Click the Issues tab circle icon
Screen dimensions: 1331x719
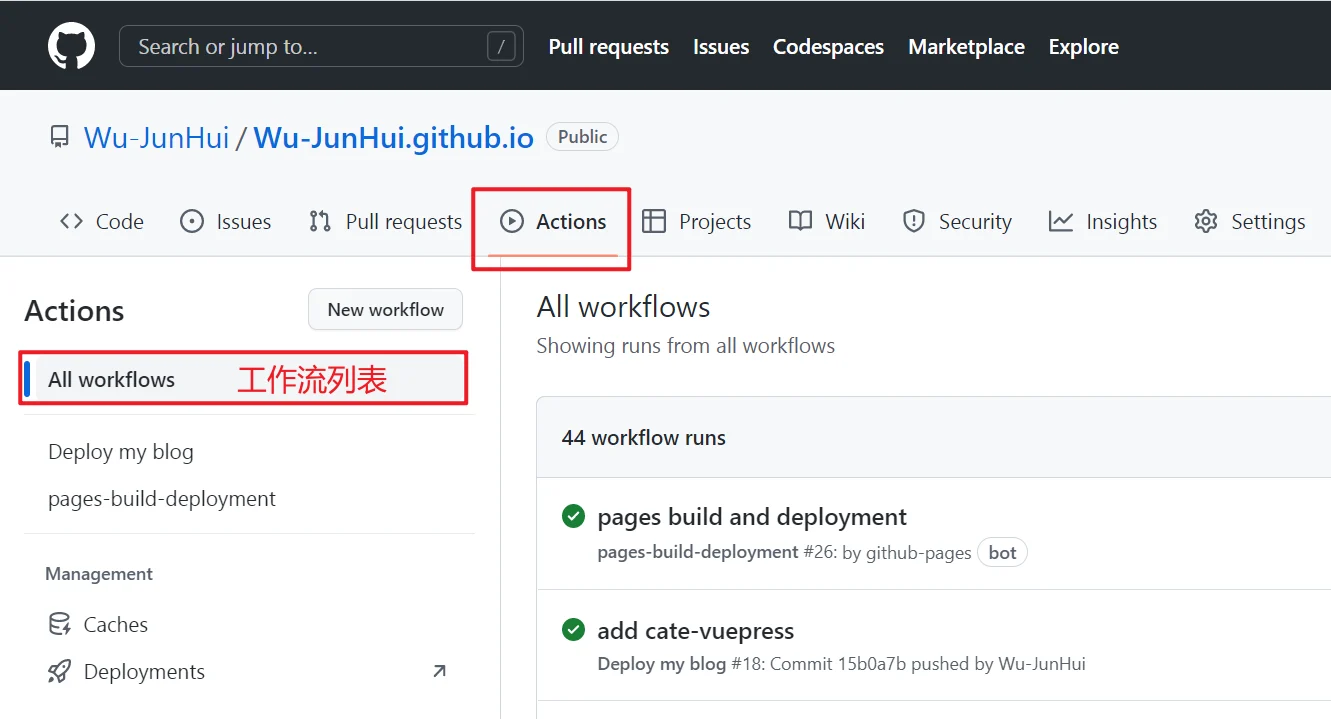(x=192, y=221)
